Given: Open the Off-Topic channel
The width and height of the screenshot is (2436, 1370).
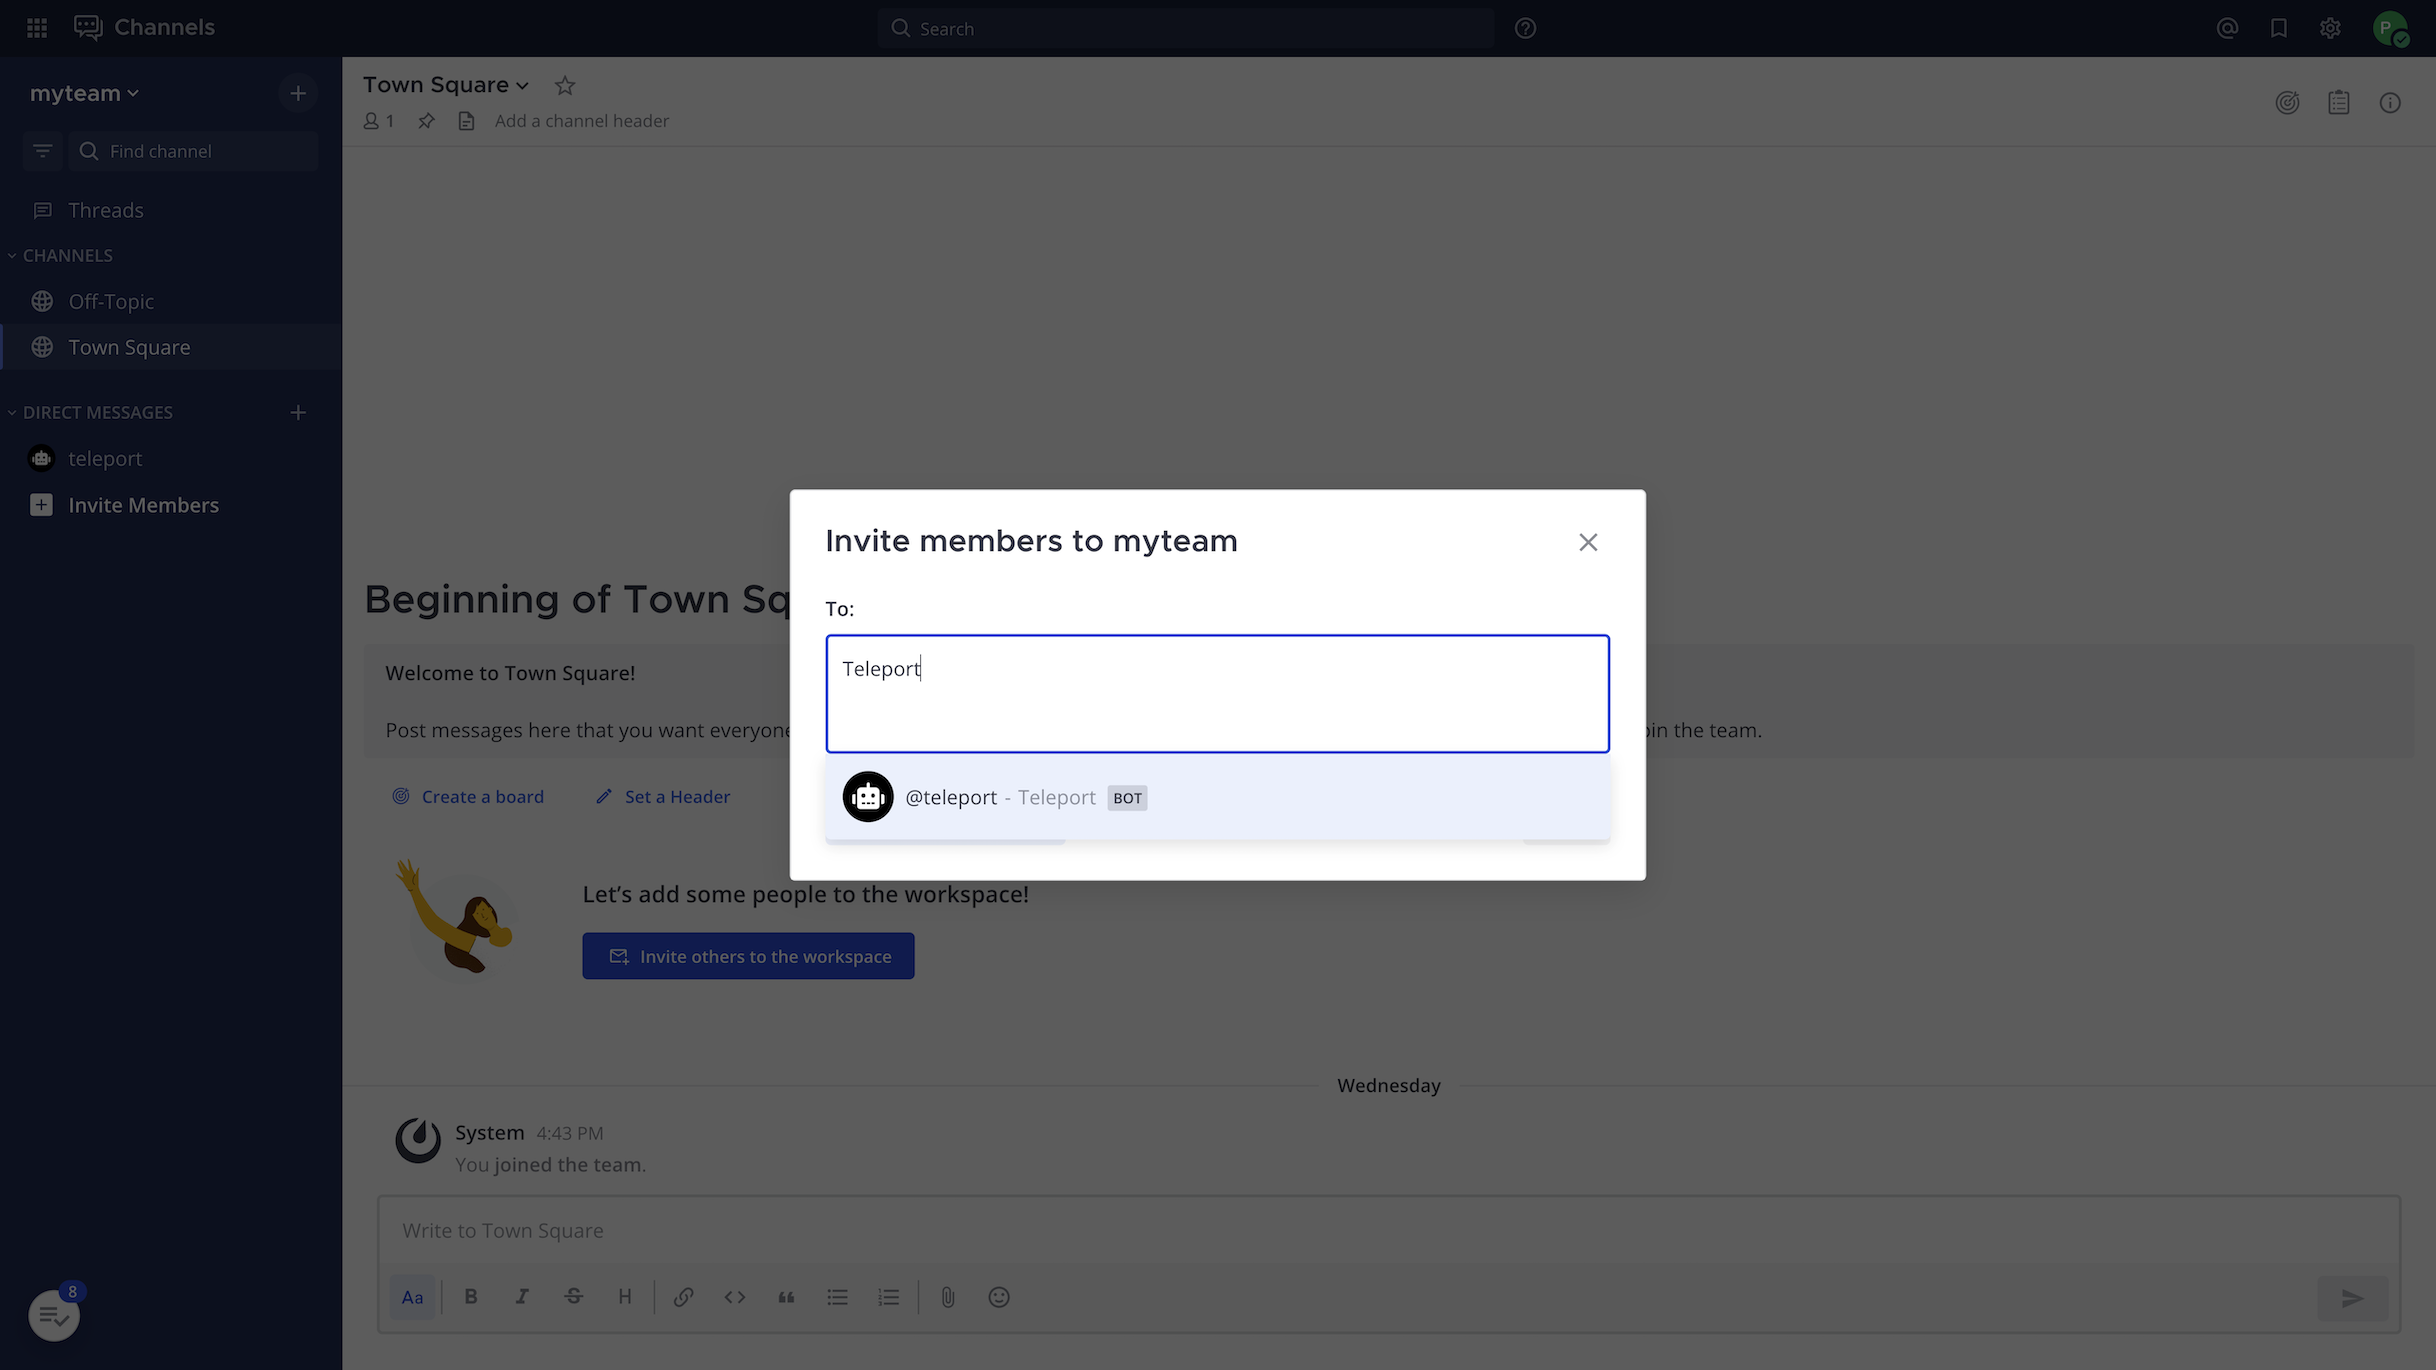Looking at the screenshot, I should click(x=109, y=301).
